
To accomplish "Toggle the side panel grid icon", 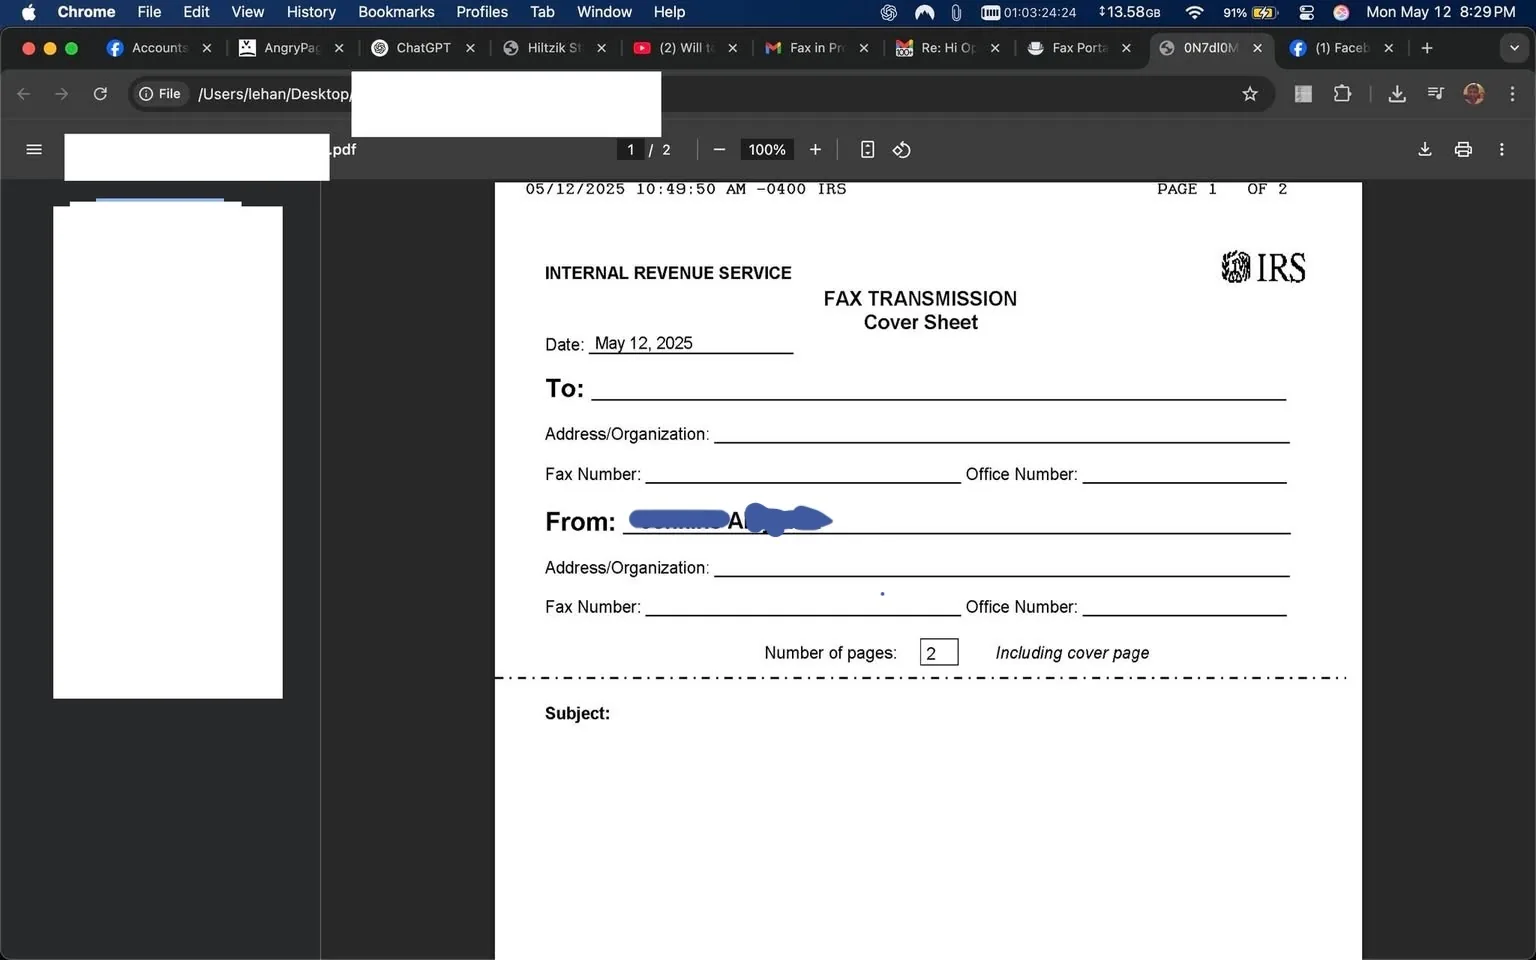I will tap(1303, 93).
